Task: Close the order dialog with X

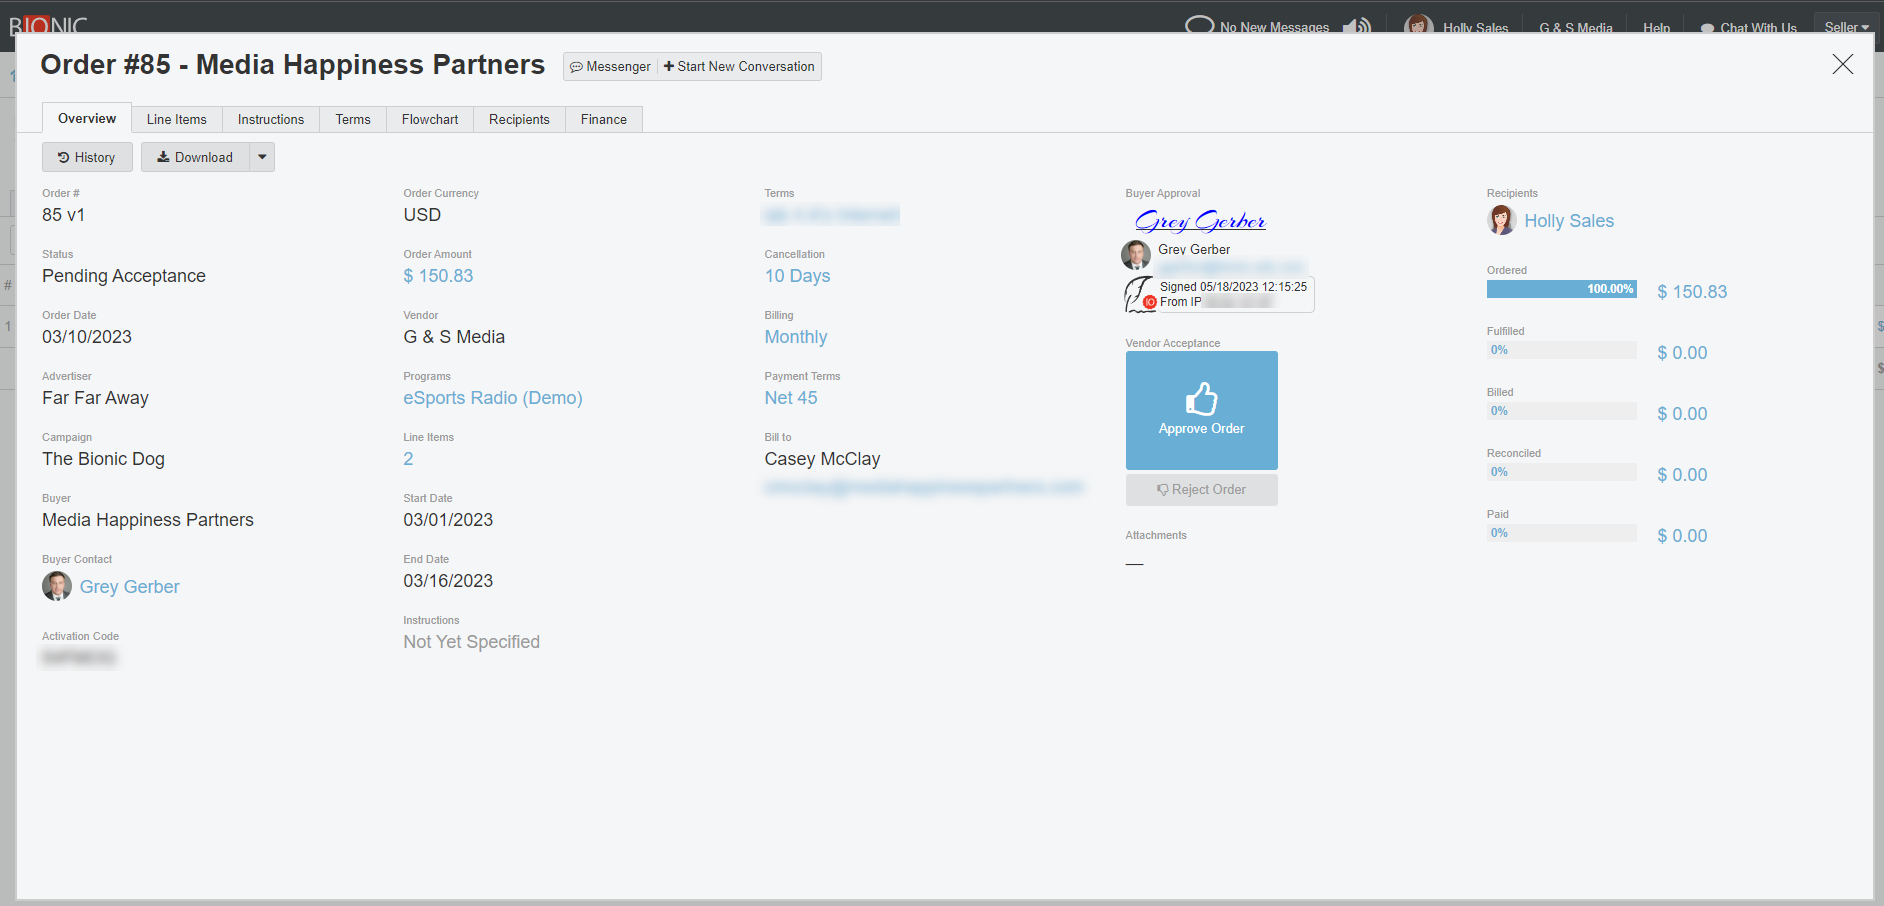Action: click(x=1842, y=65)
